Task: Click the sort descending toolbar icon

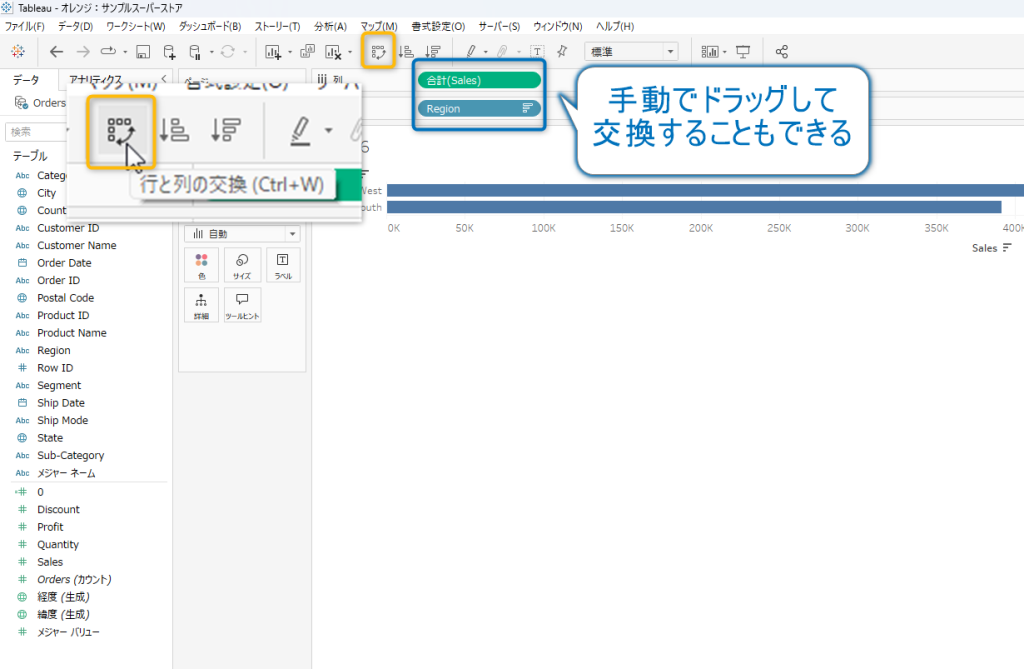Action: tap(432, 51)
